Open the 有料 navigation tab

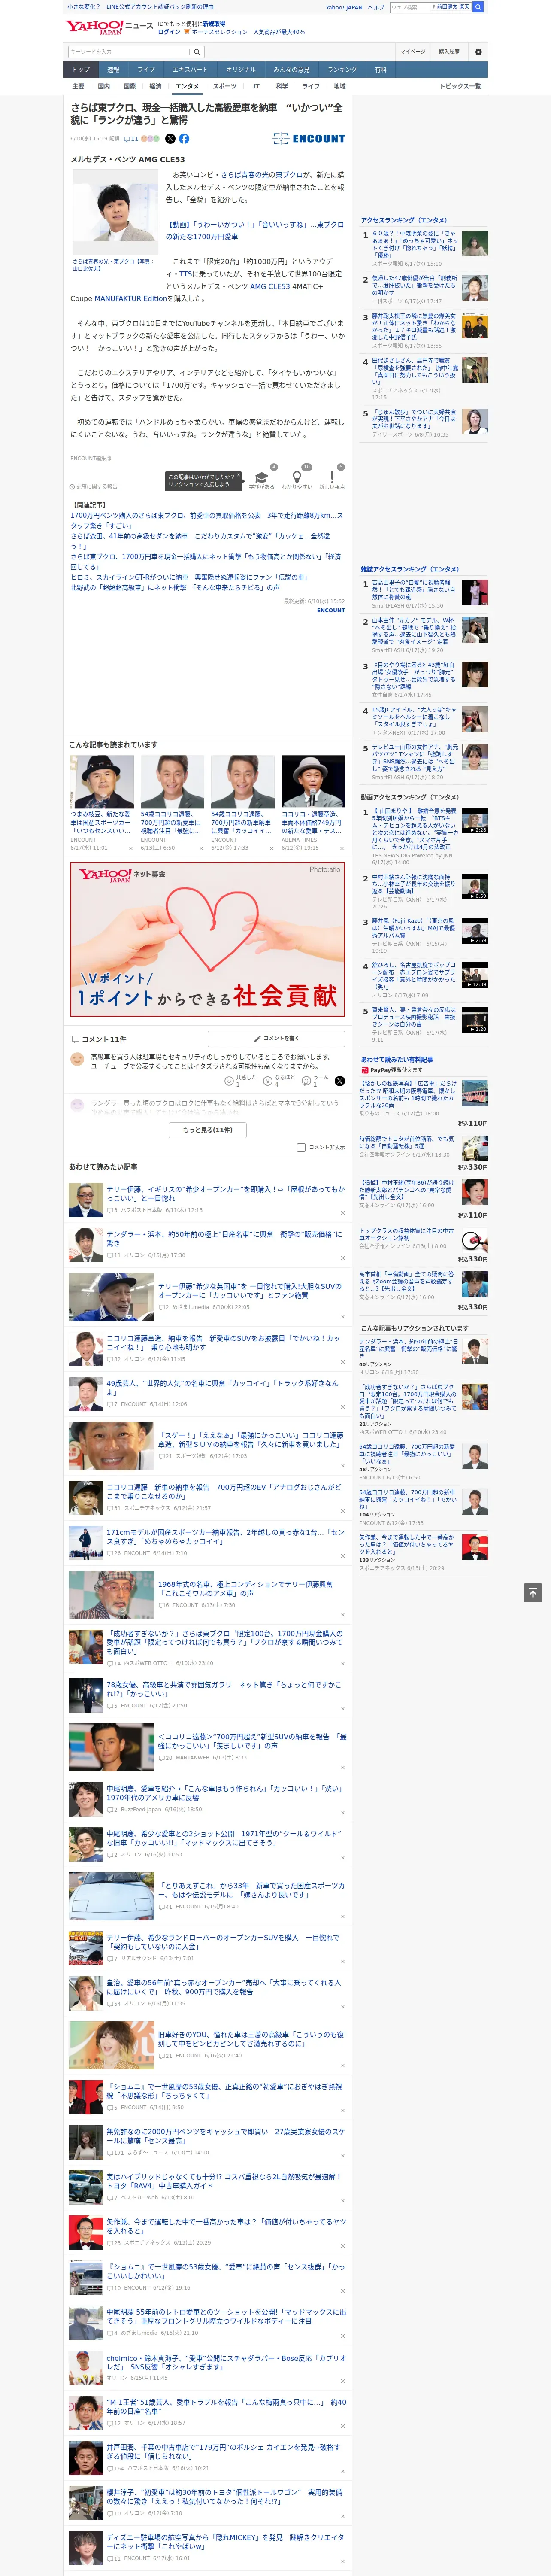click(381, 70)
